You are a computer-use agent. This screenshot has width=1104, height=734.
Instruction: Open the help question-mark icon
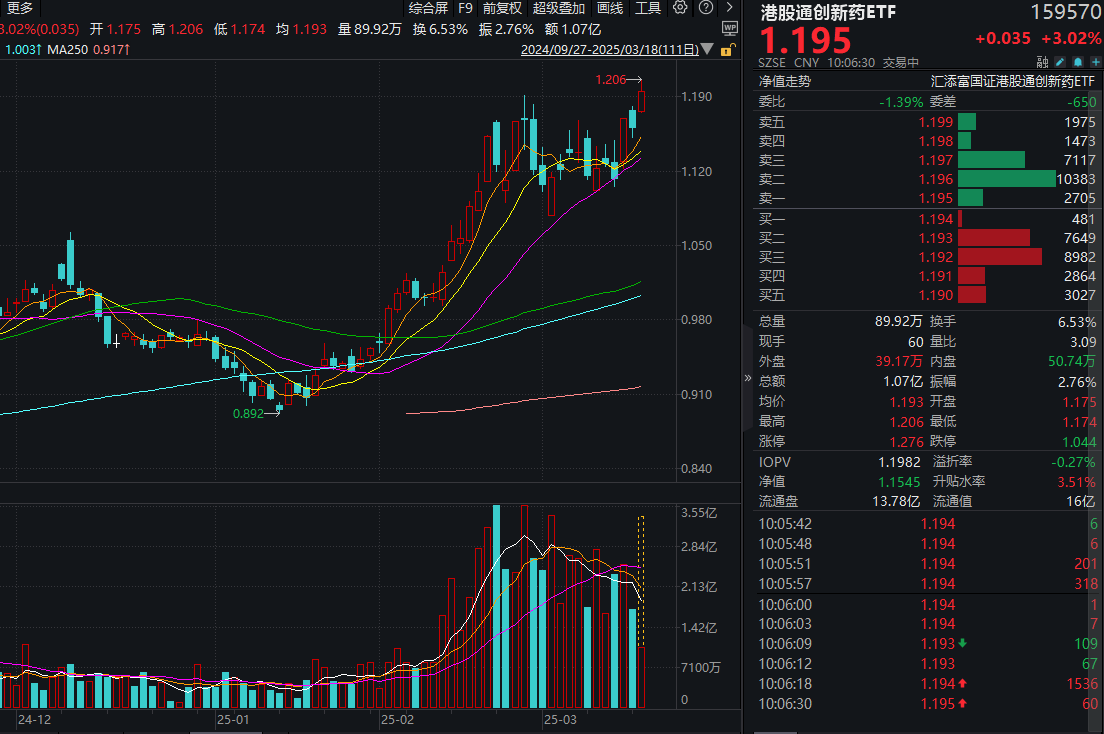click(x=706, y=8)
